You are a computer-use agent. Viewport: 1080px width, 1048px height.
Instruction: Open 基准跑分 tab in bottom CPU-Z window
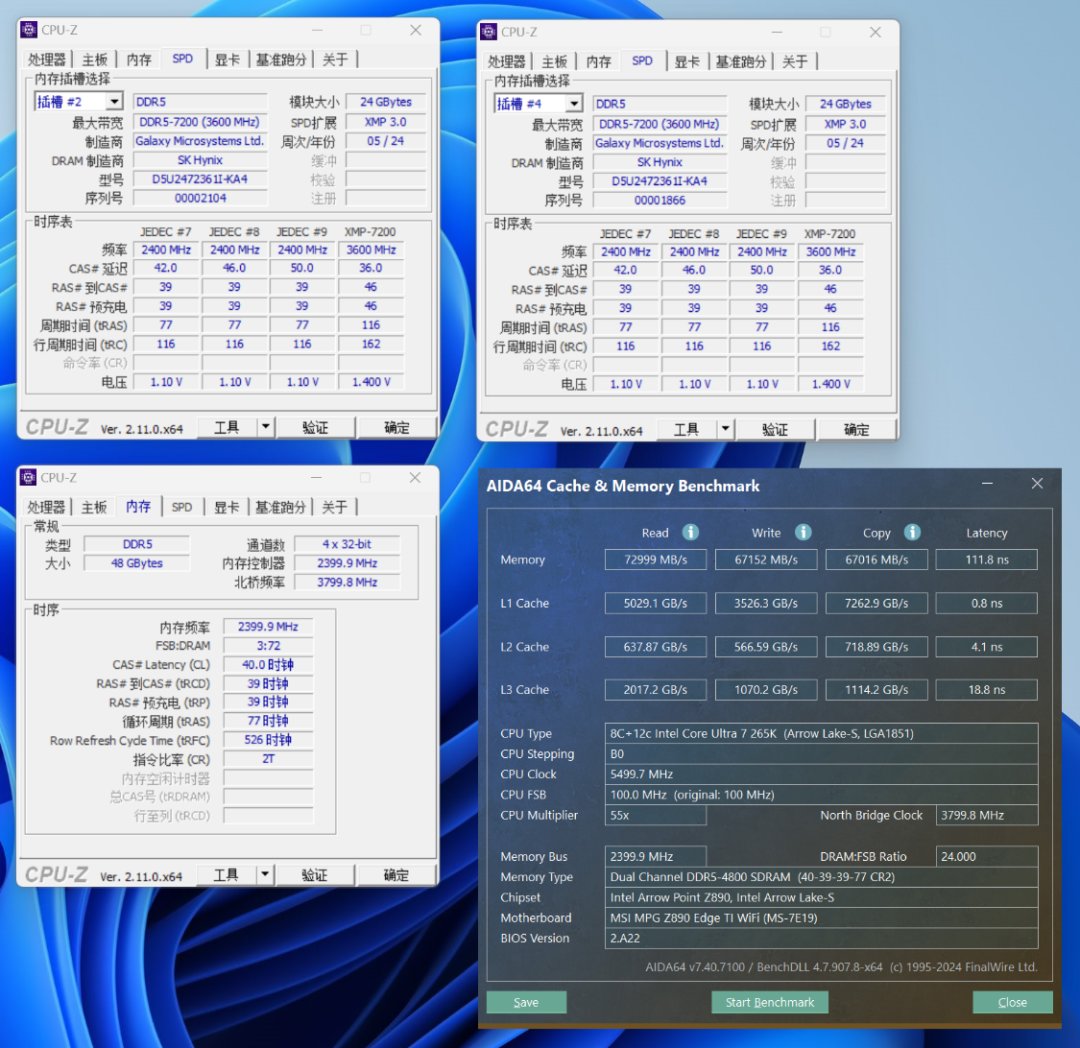coord(280,507)
